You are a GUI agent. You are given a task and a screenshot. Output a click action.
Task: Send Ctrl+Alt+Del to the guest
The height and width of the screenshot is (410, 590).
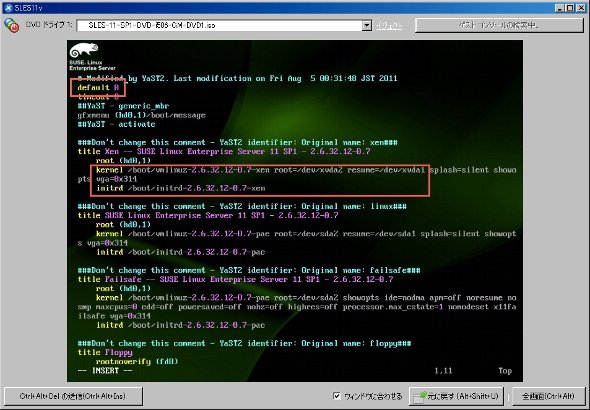click(x=73, y=396)
